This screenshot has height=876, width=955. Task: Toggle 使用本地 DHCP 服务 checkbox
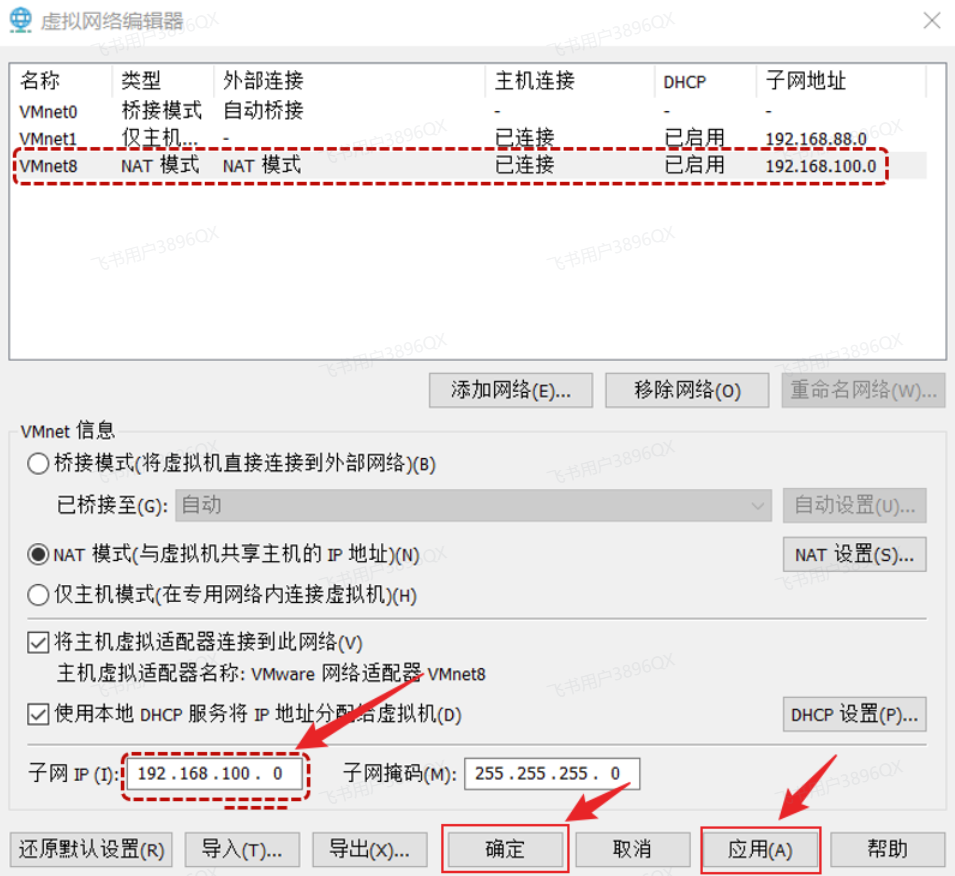(x=38, y=714)
